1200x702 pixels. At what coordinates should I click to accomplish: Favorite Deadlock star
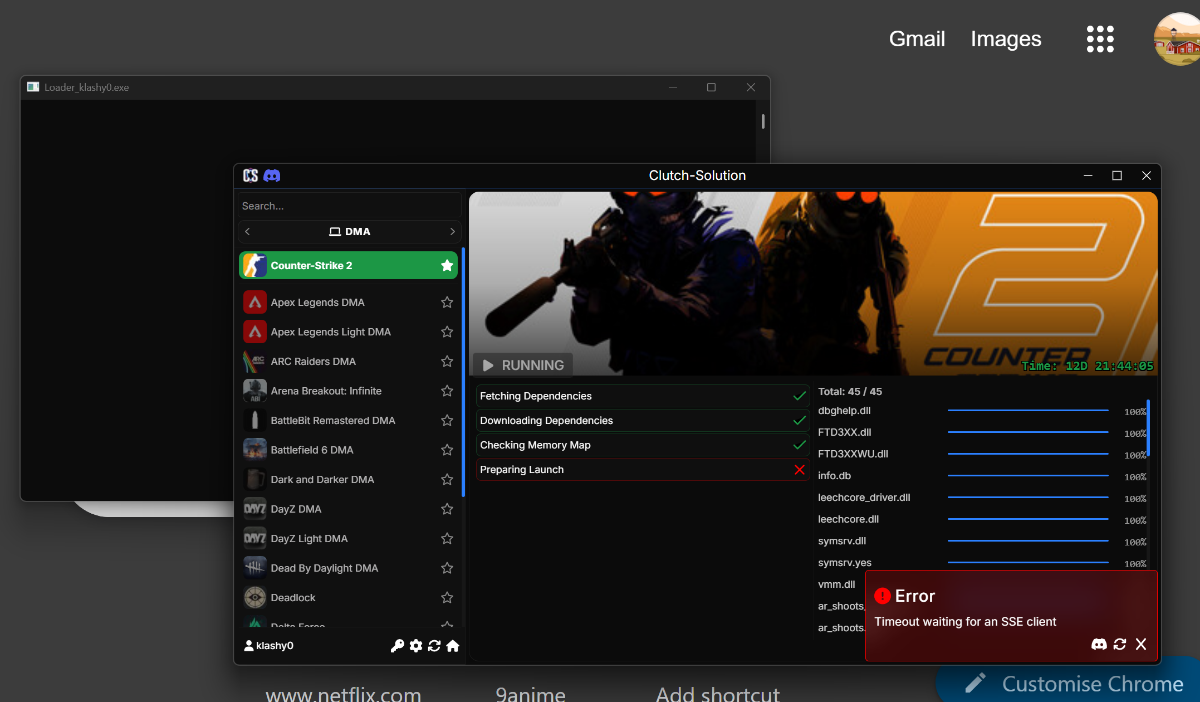(x=447, y=597)
